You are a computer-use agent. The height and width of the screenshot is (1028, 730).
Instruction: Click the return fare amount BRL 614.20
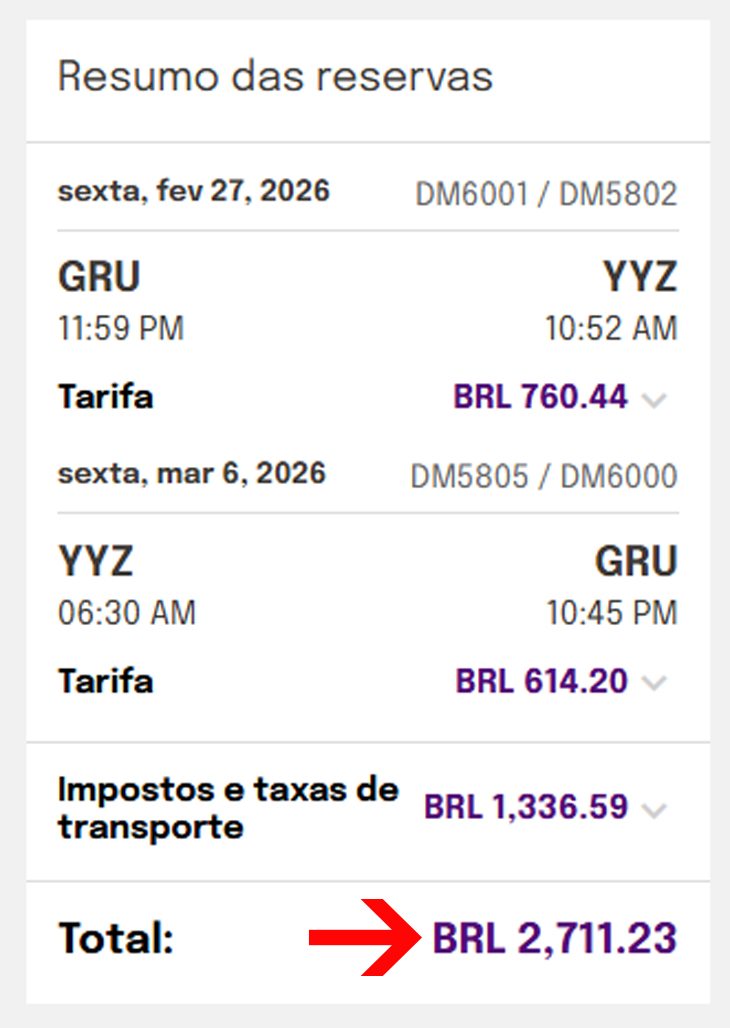click(x=542, y=681)
